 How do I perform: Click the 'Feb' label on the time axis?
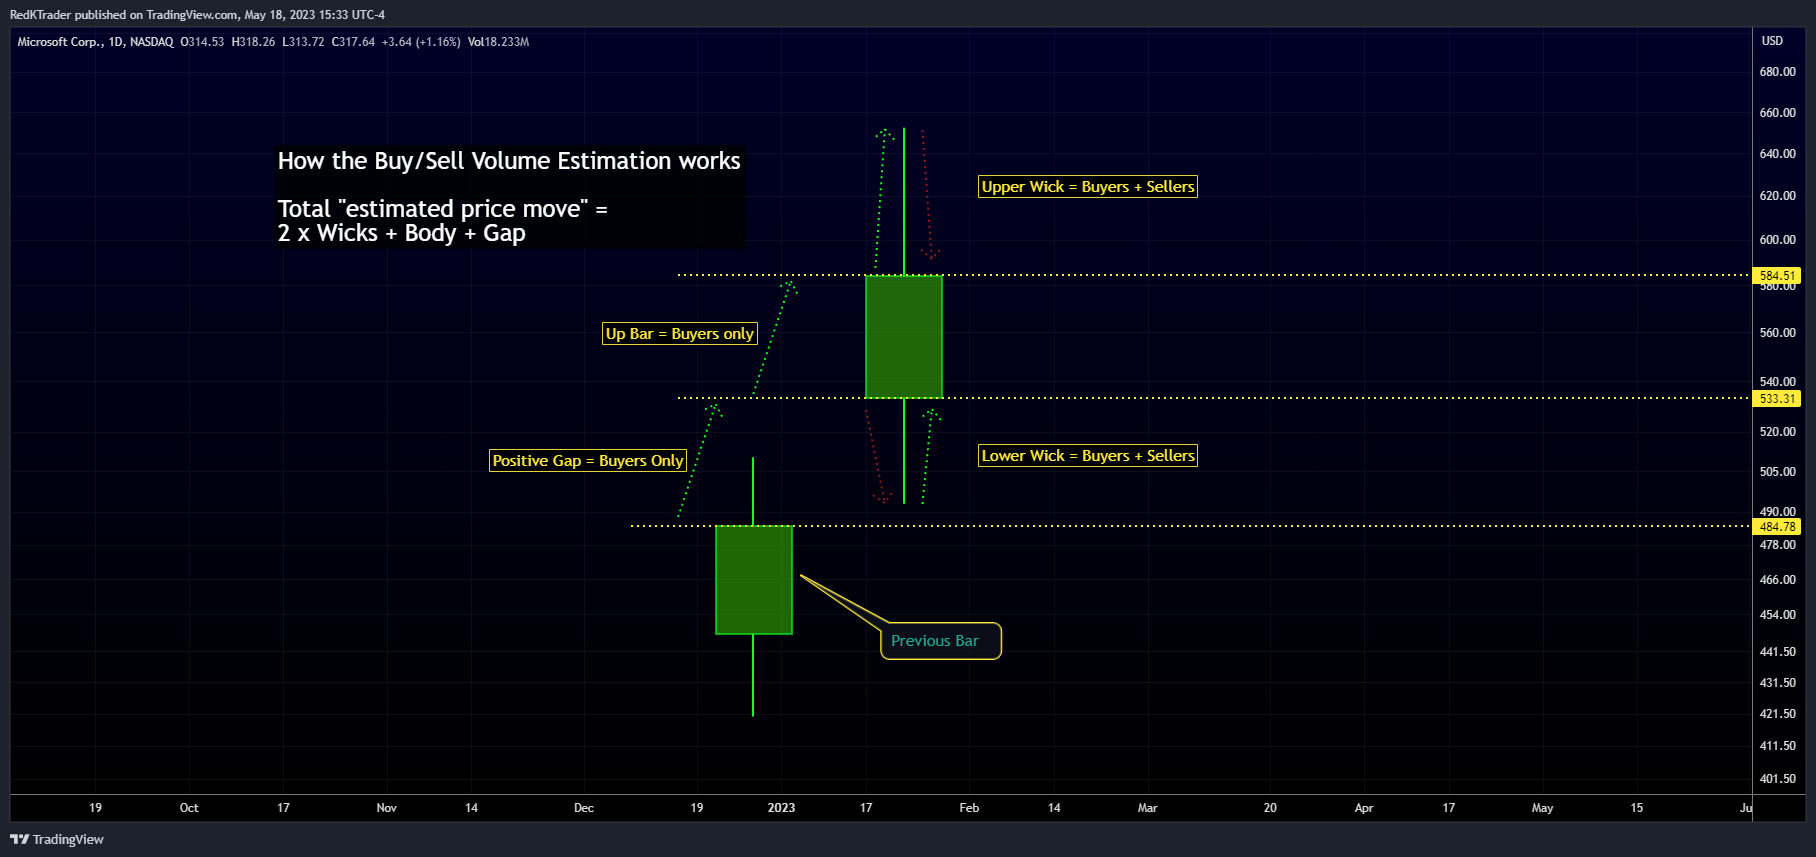point(969,808)
